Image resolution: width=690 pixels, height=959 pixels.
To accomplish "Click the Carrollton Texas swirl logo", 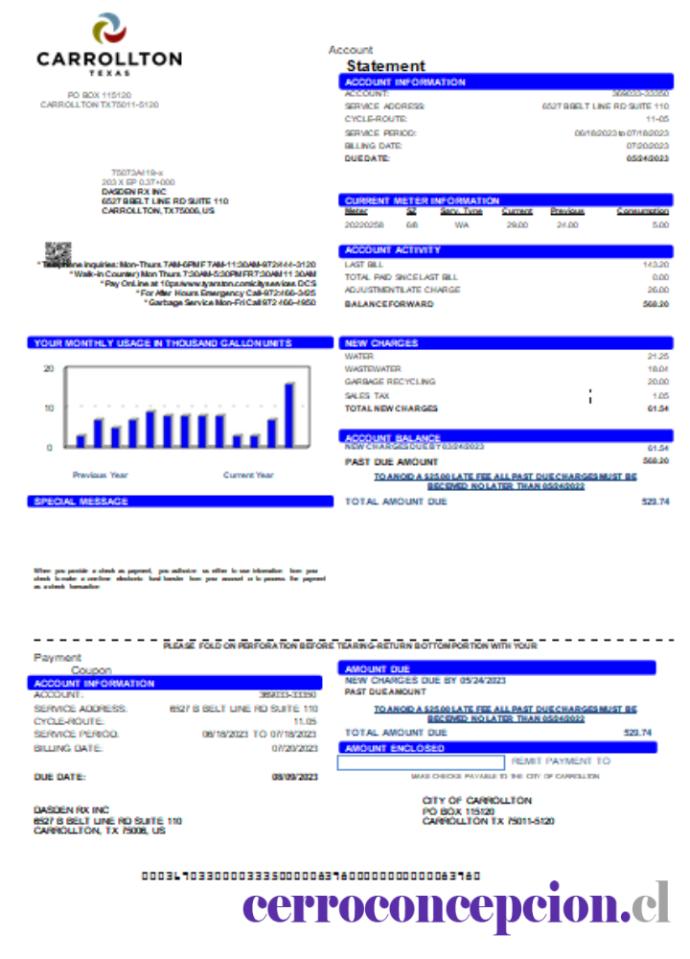I will (109, 28).
